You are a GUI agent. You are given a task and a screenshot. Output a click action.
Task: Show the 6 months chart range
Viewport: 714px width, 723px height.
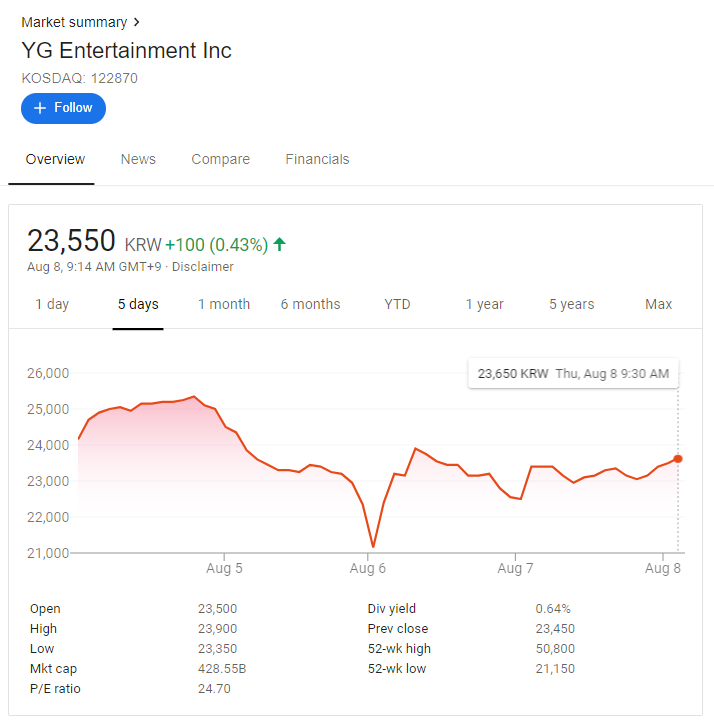point(310,304)
